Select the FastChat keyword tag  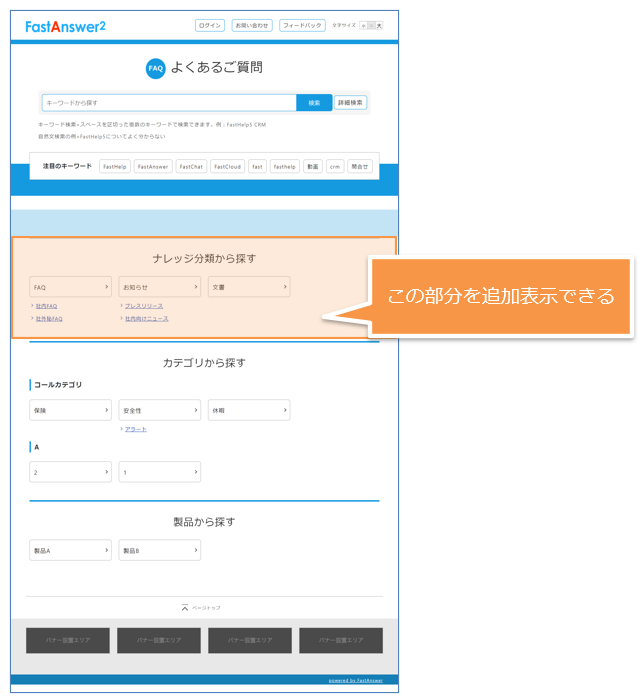point(191,166)
